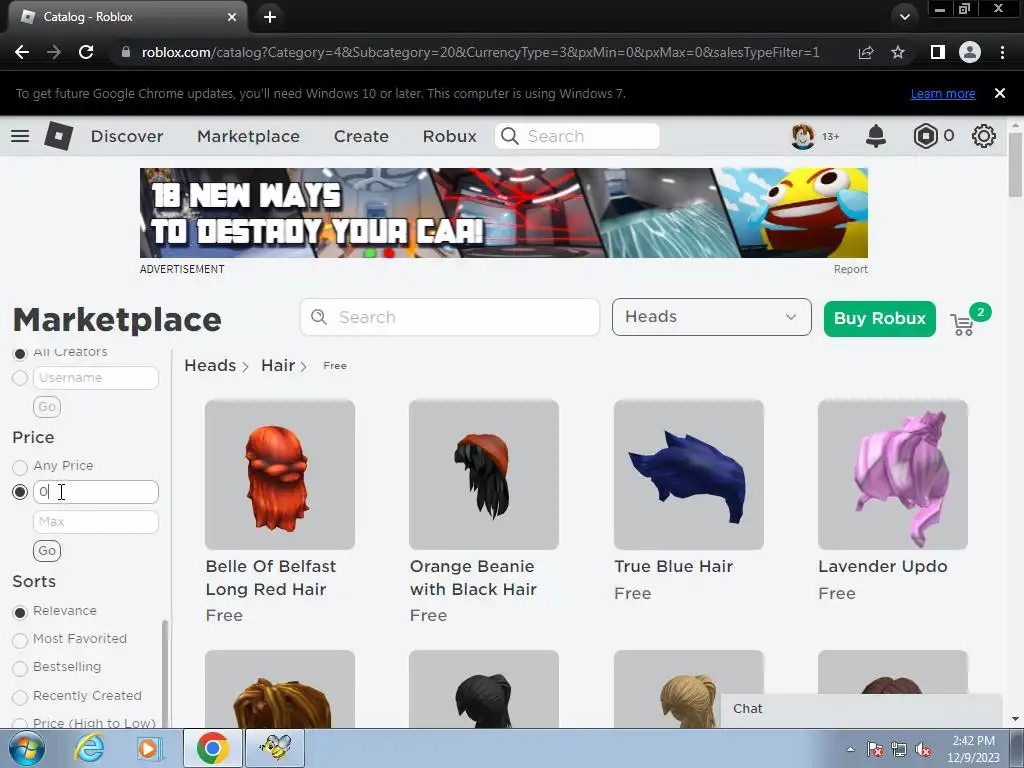Open the Windows Start menu

27,748
